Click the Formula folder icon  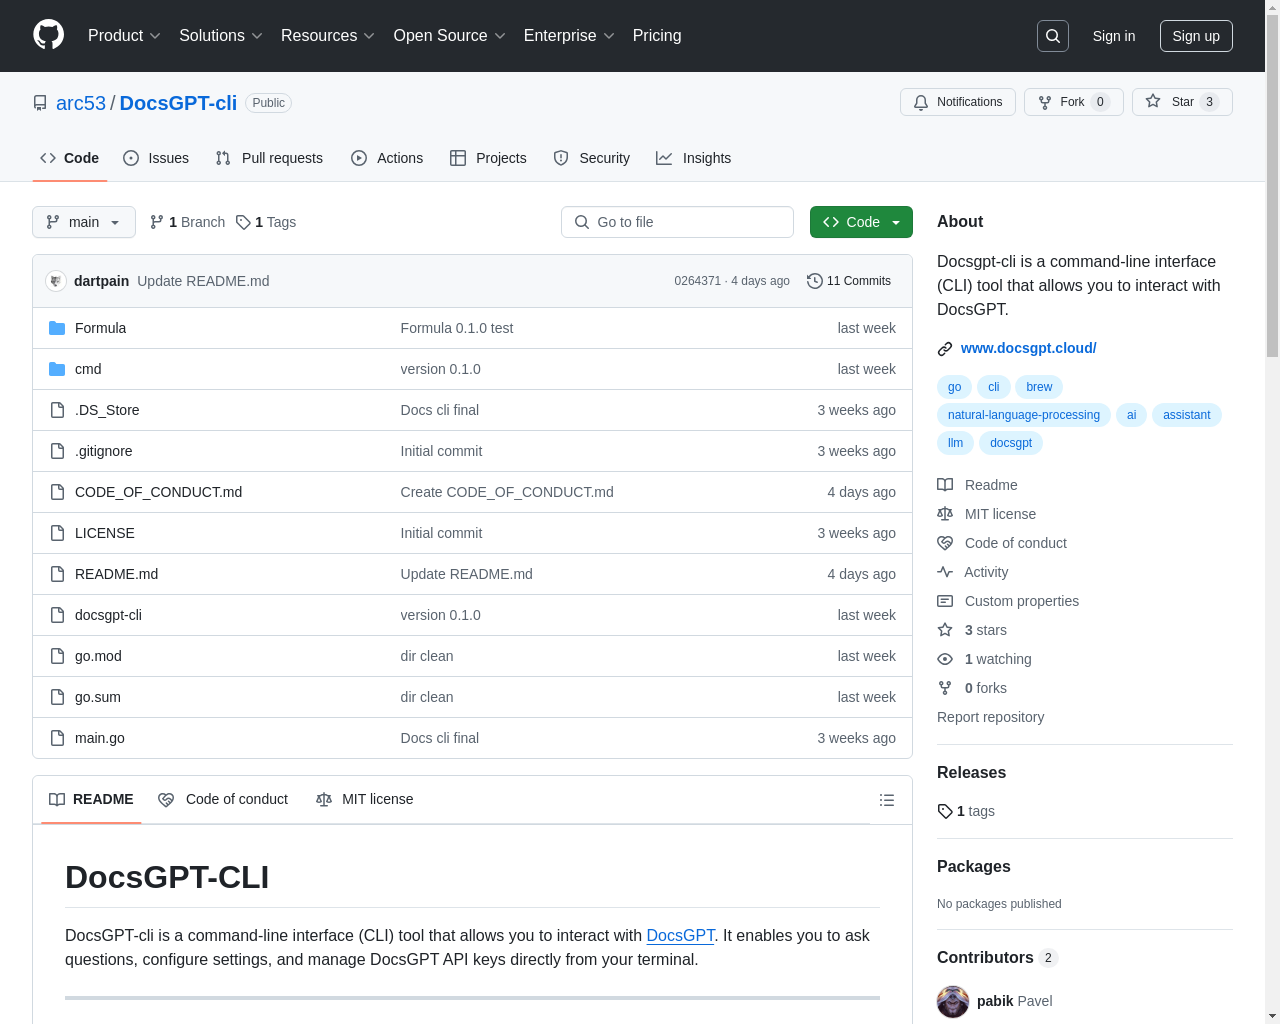click(x=57, y=328)
